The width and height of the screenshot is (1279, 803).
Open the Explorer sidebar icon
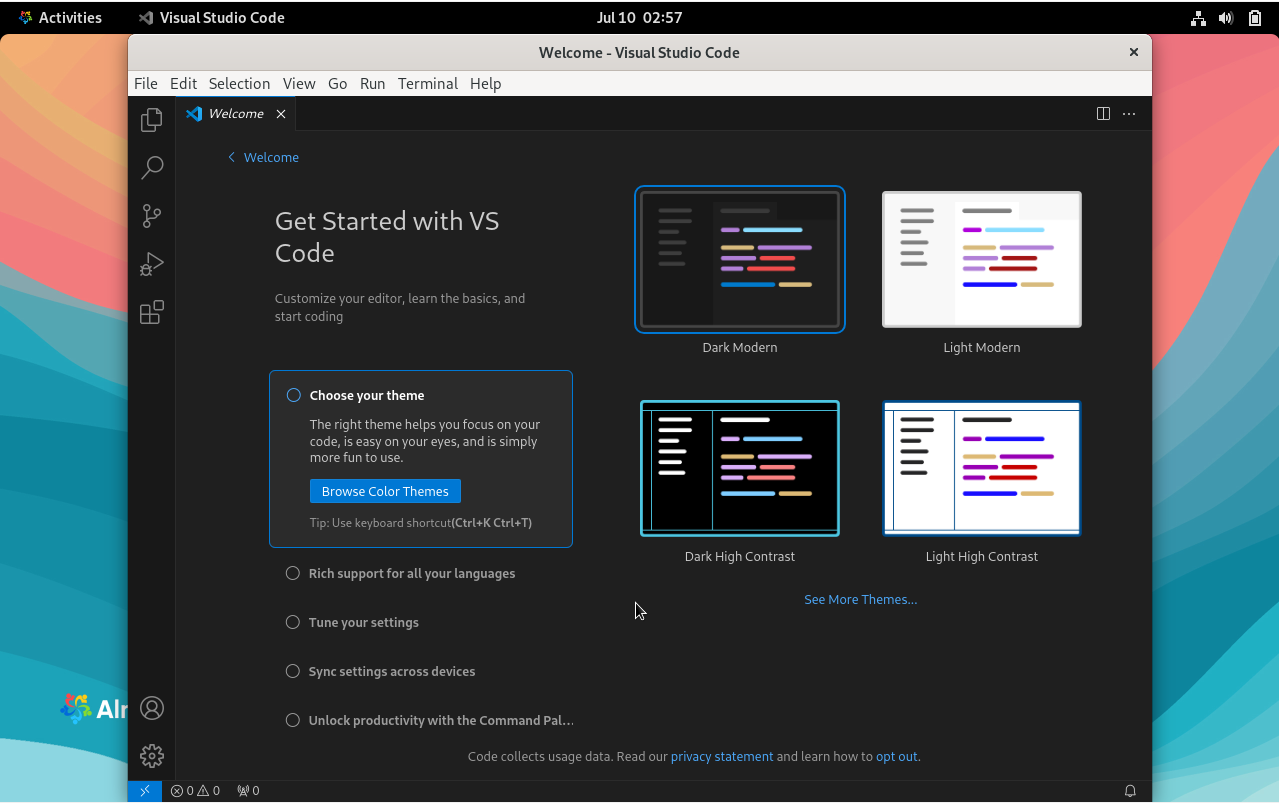[151, 119]
